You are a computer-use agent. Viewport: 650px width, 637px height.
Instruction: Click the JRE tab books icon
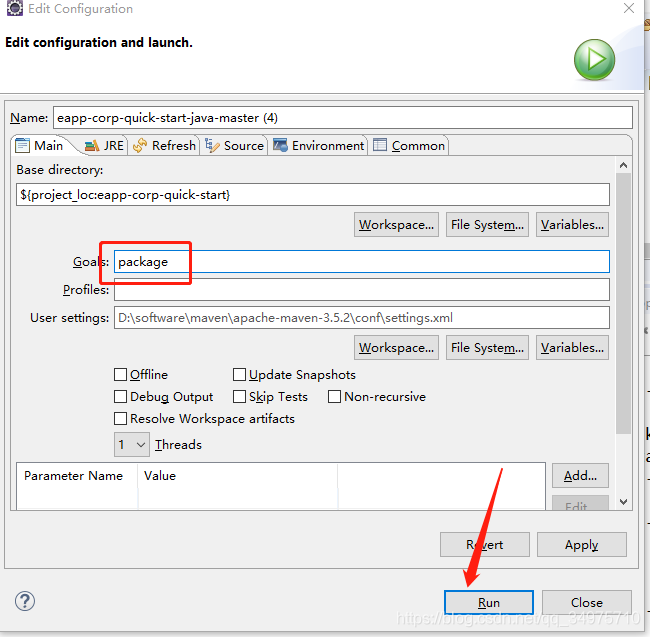[92, 145]
